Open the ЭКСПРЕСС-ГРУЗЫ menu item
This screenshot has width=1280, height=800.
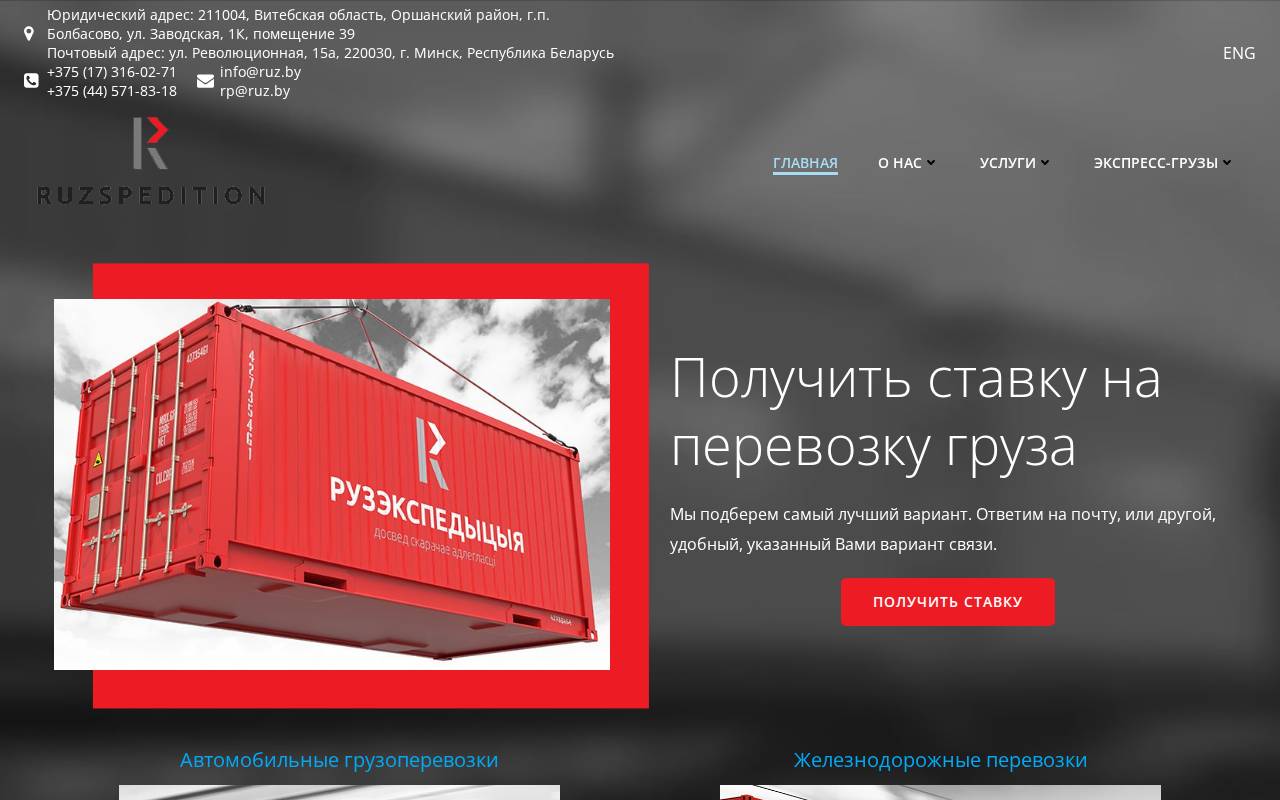[x=1155, y=162]
